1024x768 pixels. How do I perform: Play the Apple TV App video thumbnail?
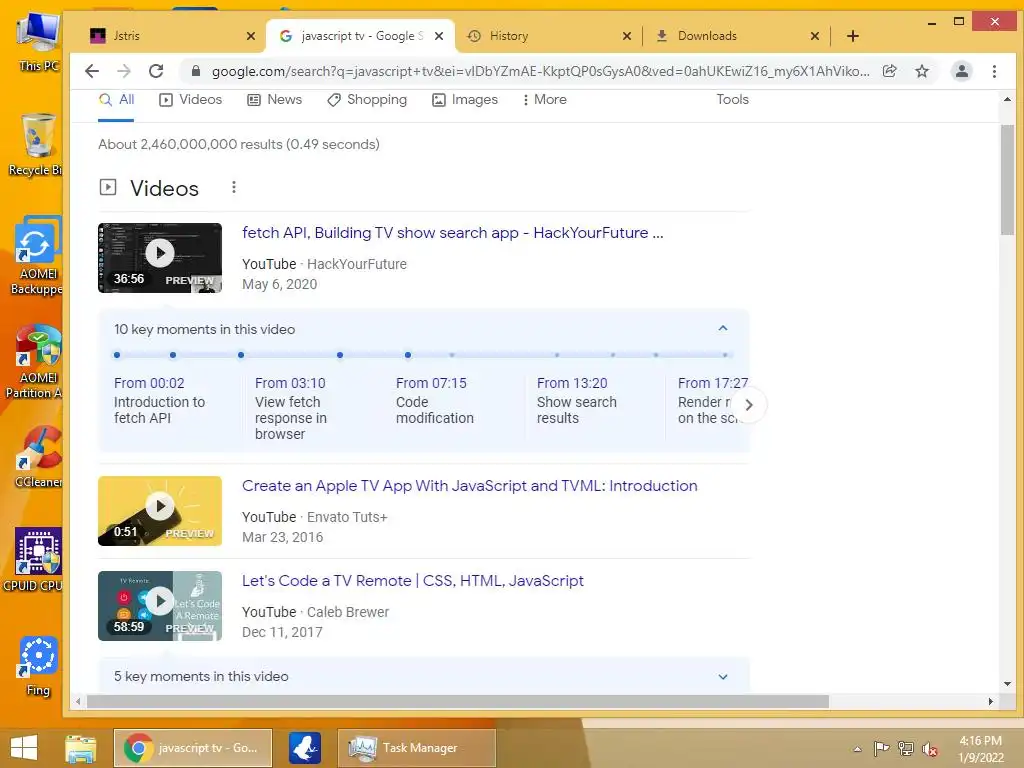point(160,511)
